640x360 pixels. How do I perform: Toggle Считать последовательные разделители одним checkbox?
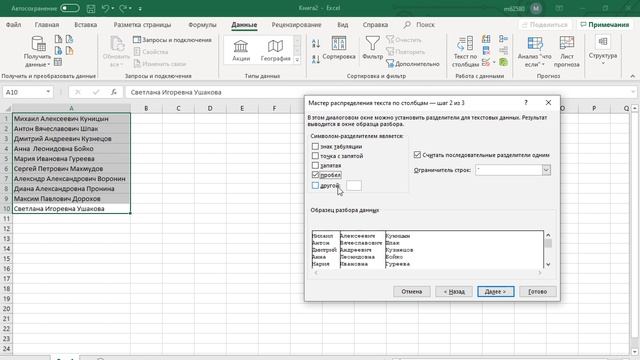(x=417, y=155)
